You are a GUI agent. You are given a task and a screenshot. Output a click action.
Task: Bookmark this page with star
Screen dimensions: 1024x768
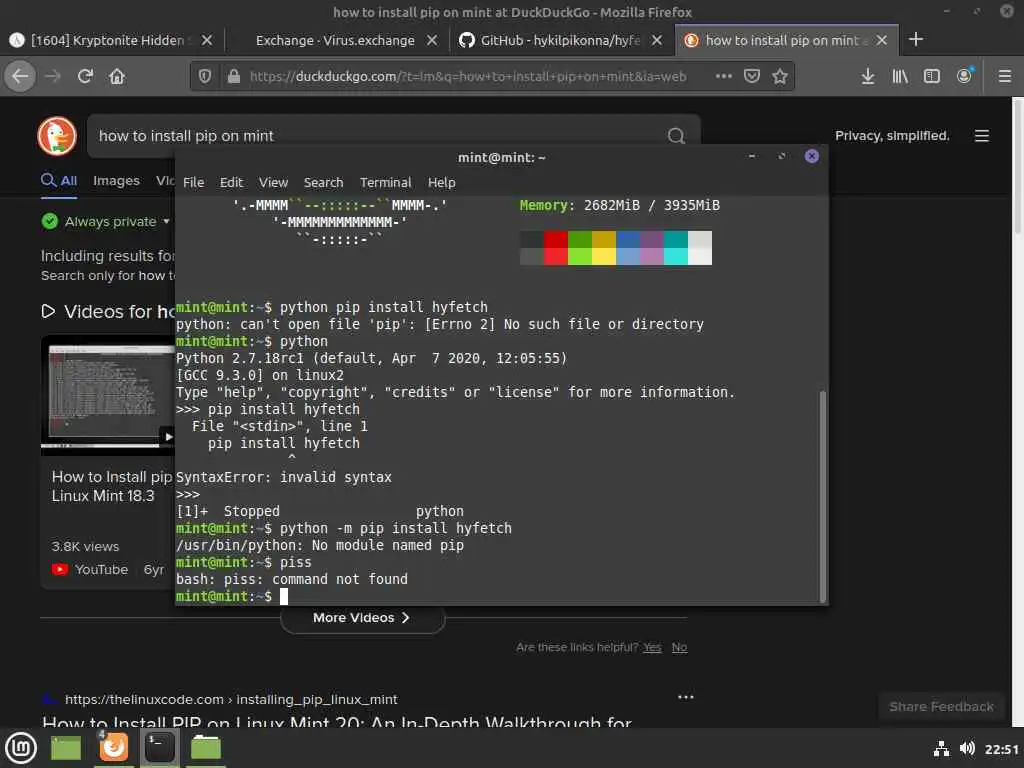pyautogui.click(x=780, y=76)
